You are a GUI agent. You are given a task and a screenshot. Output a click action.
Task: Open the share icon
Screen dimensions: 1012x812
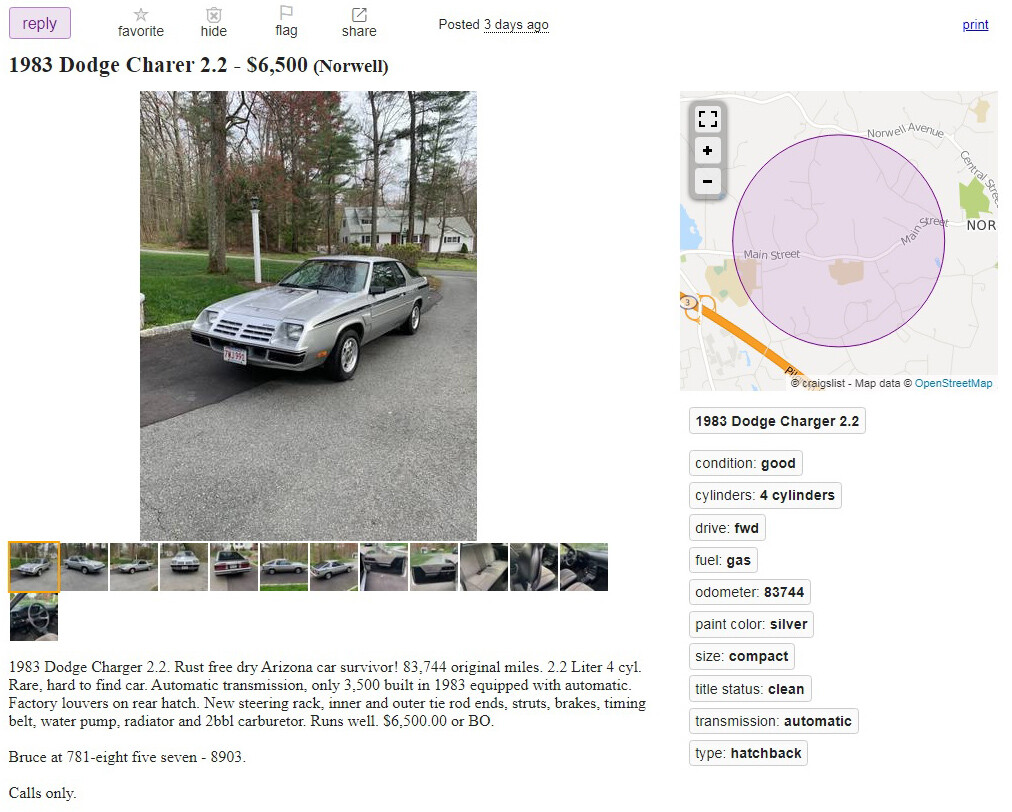pyautogui.click(x=359, y=15)
